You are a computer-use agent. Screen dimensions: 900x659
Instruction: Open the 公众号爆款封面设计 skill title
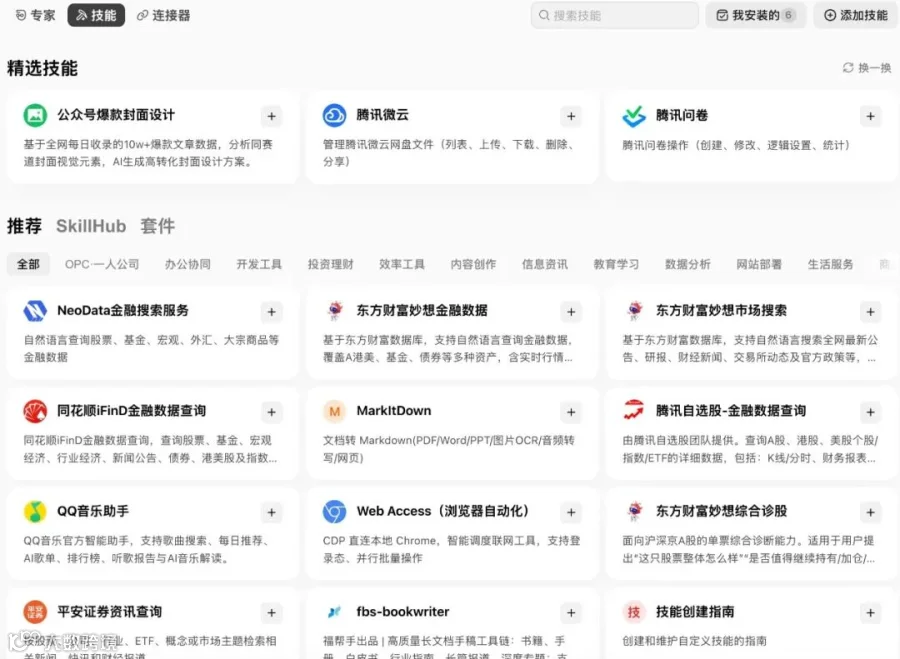pos(116,115)
